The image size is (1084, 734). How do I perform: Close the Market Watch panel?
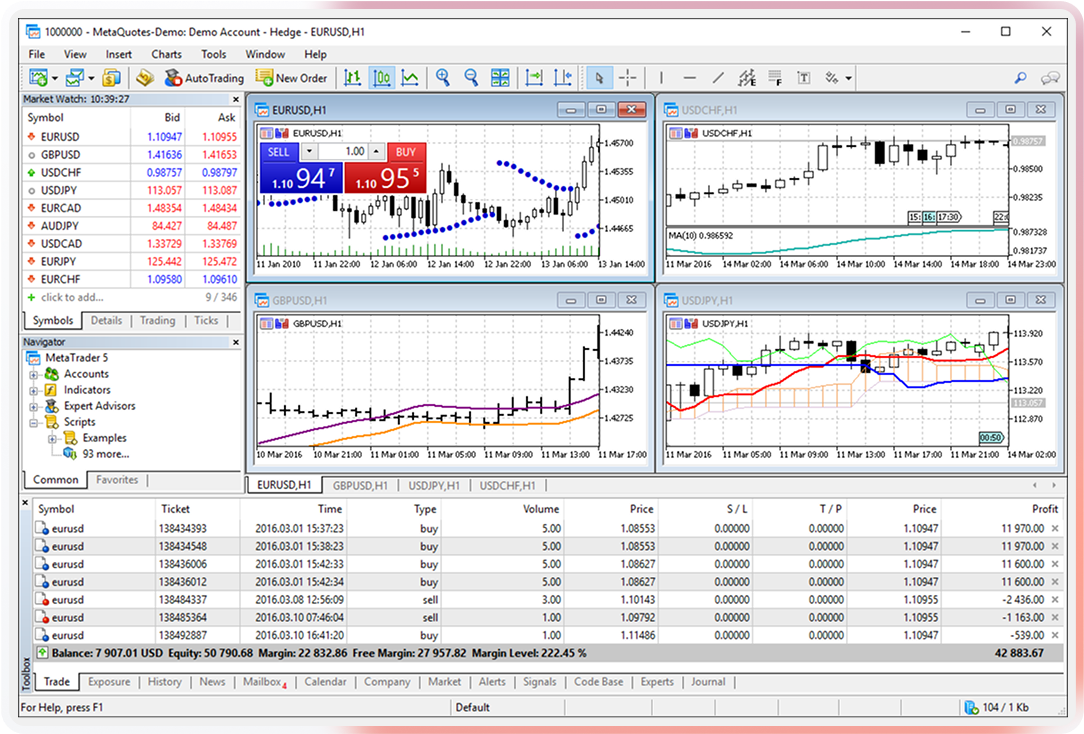coord(236,100)
